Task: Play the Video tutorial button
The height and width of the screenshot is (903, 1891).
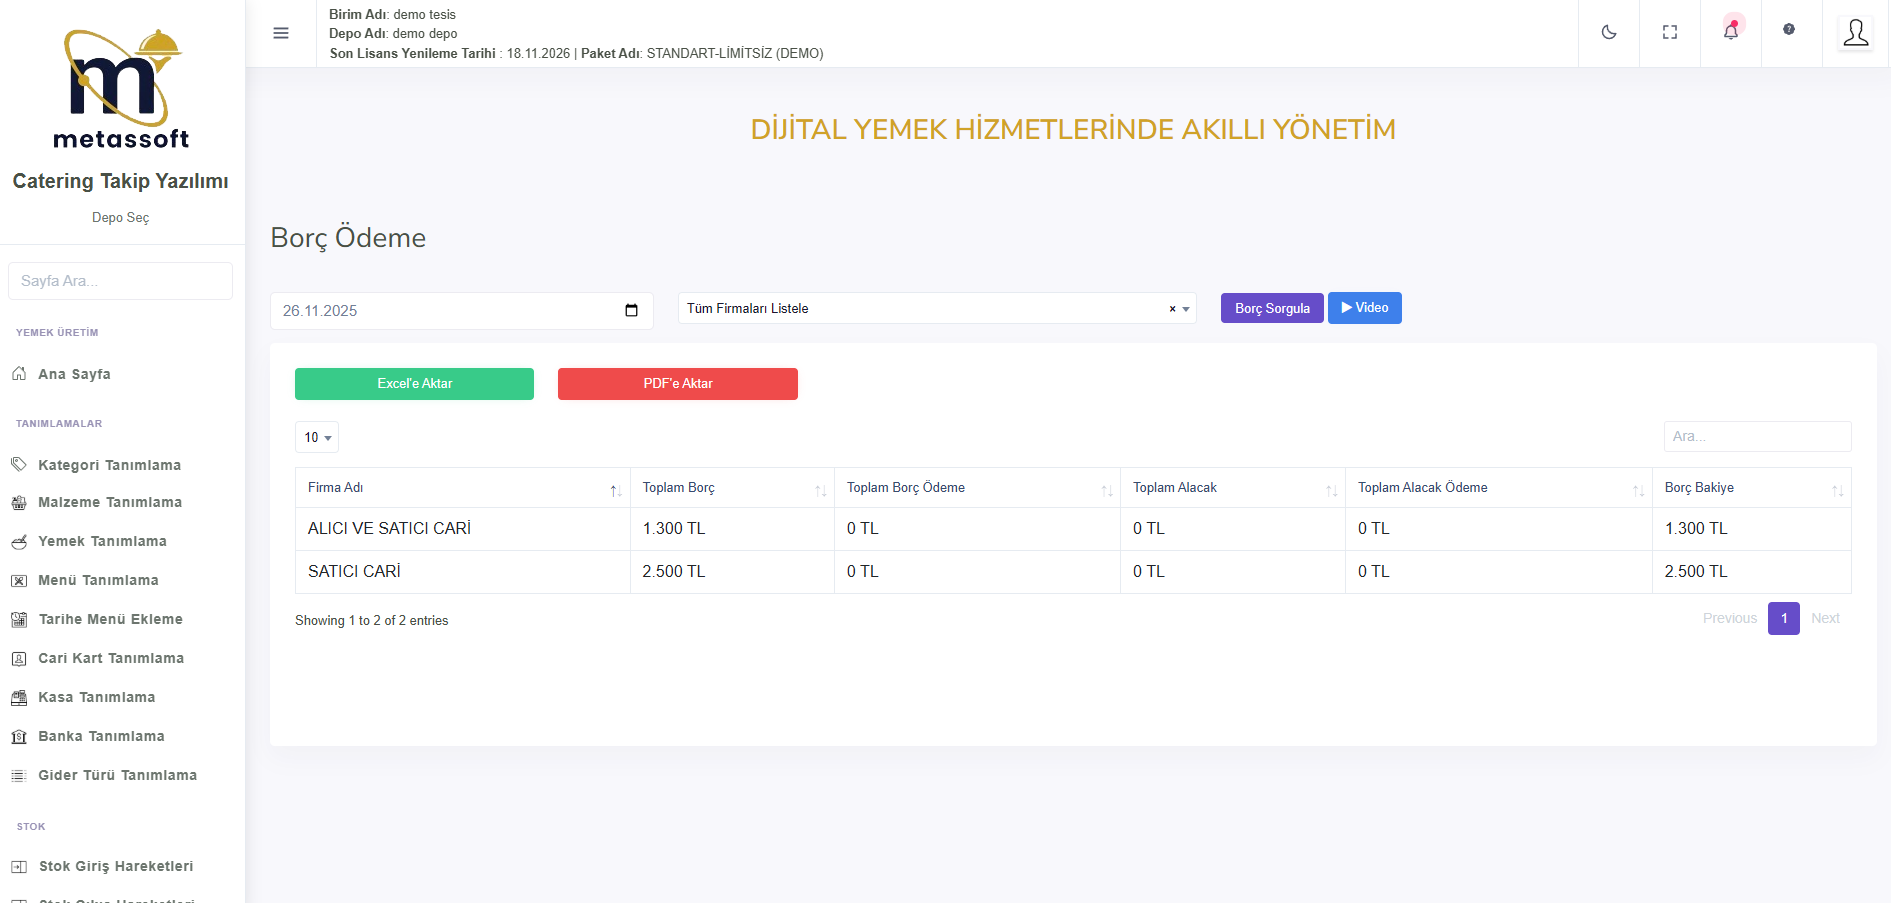Action: click(1364, 308)
